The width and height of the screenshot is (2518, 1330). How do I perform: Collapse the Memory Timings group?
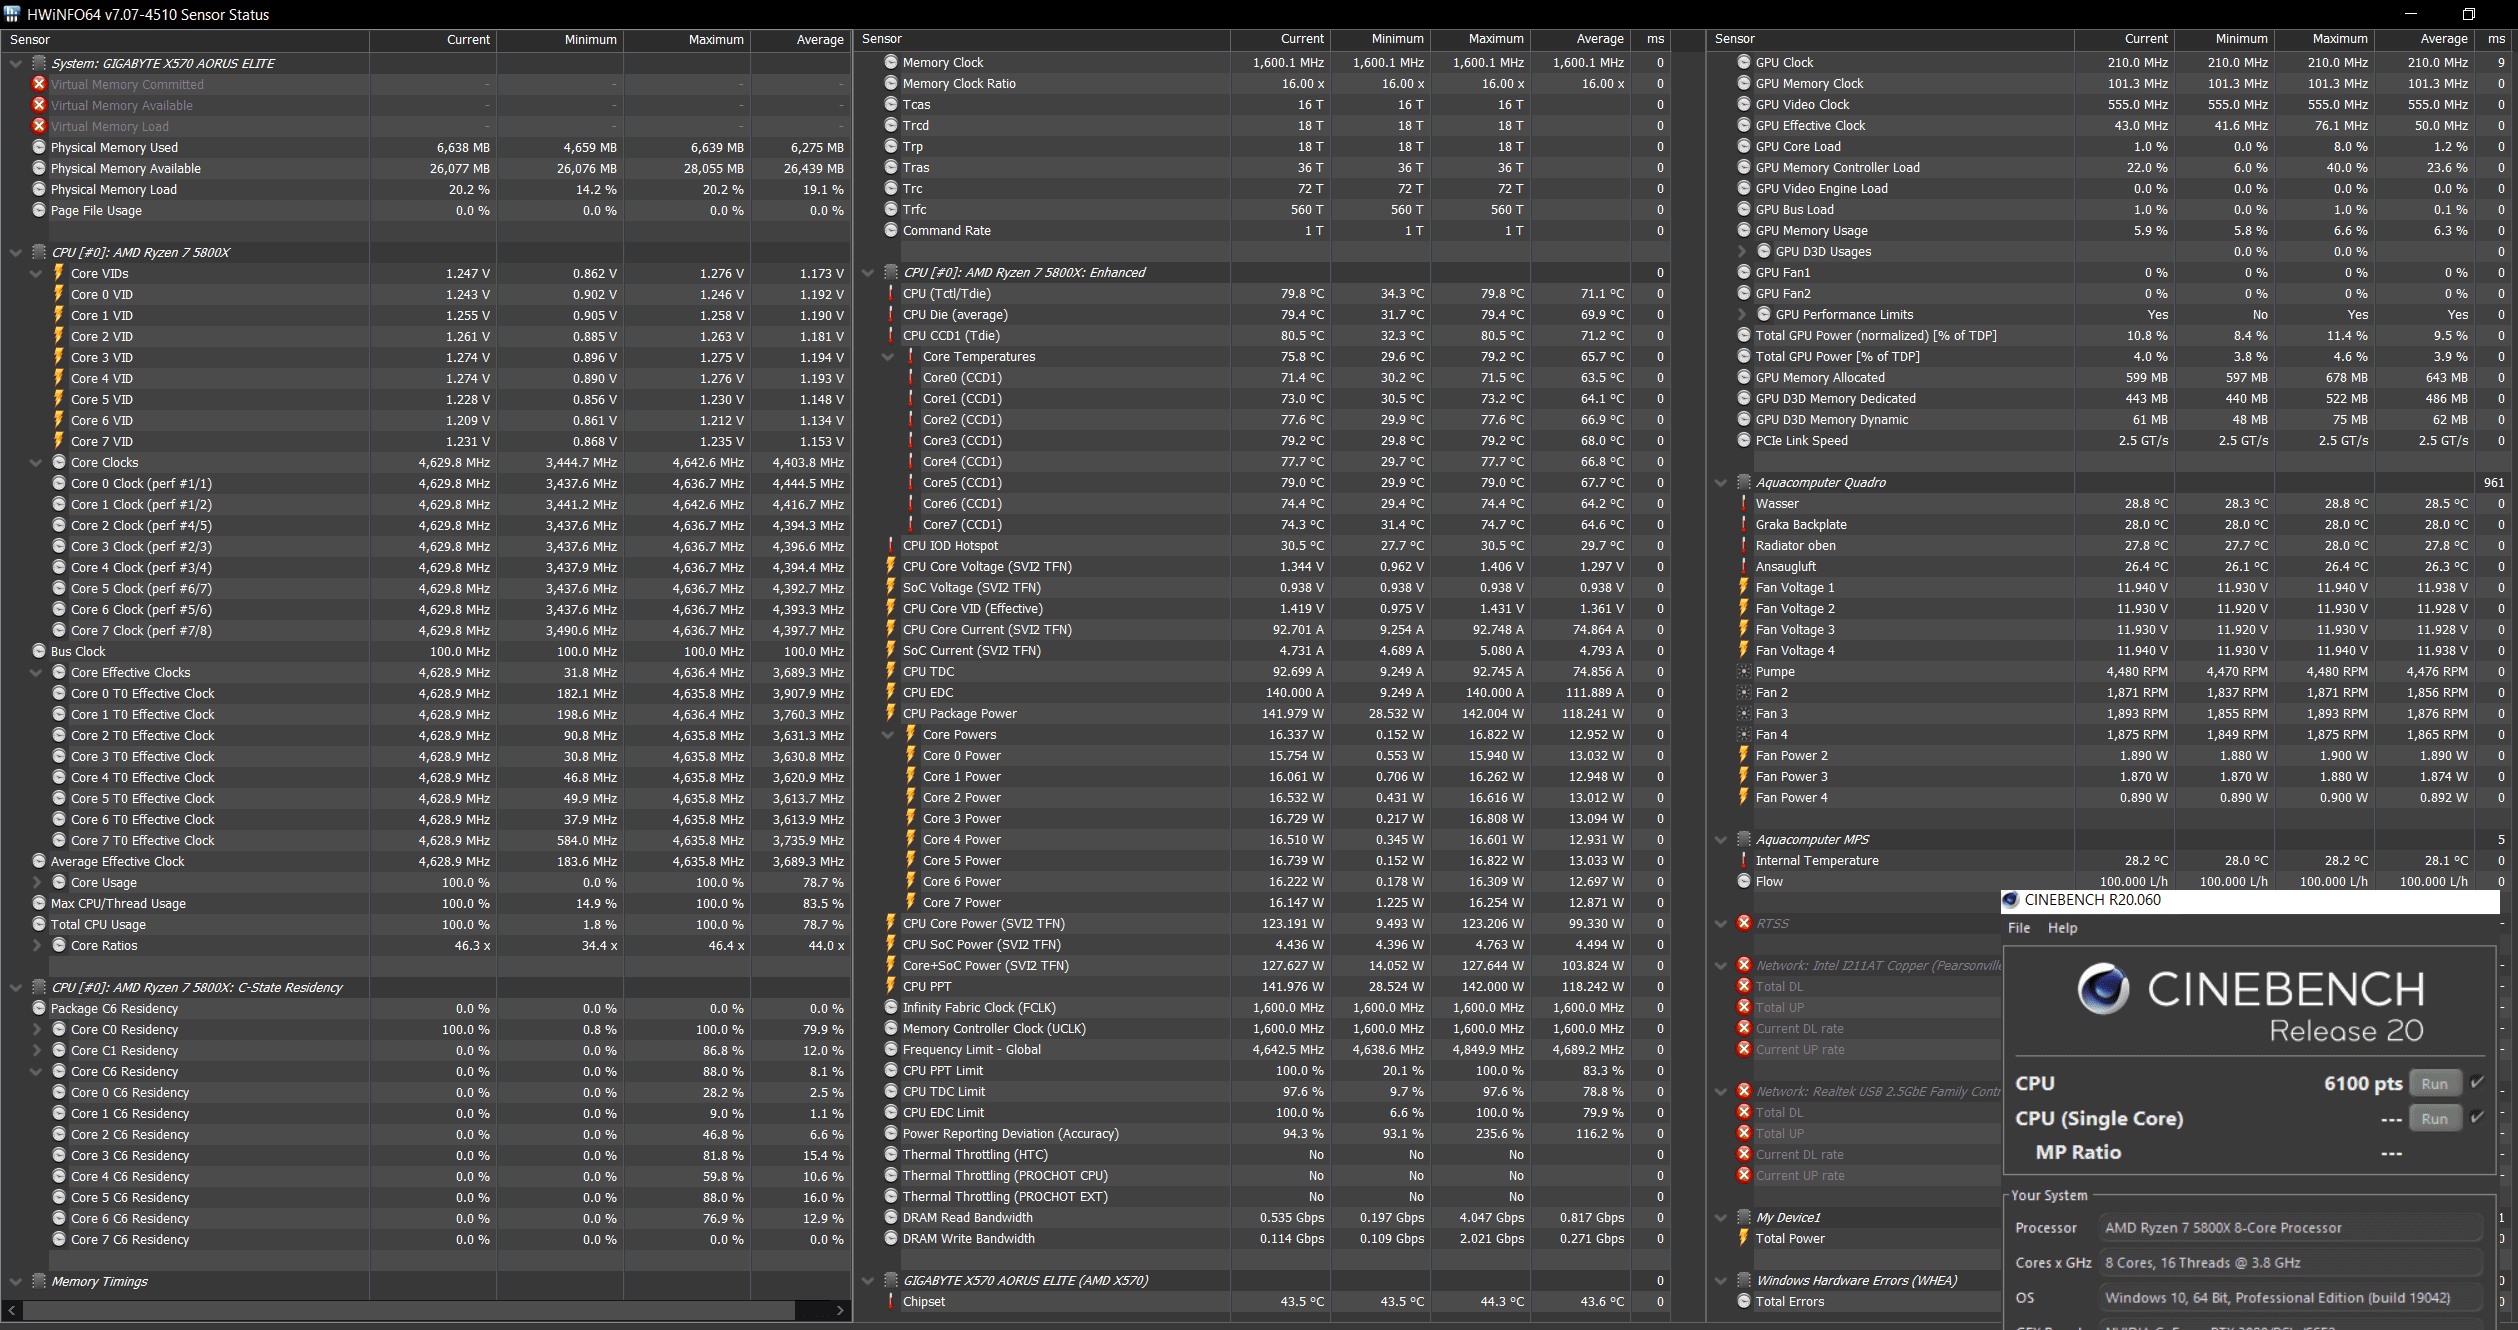(x=15, y=1281)
